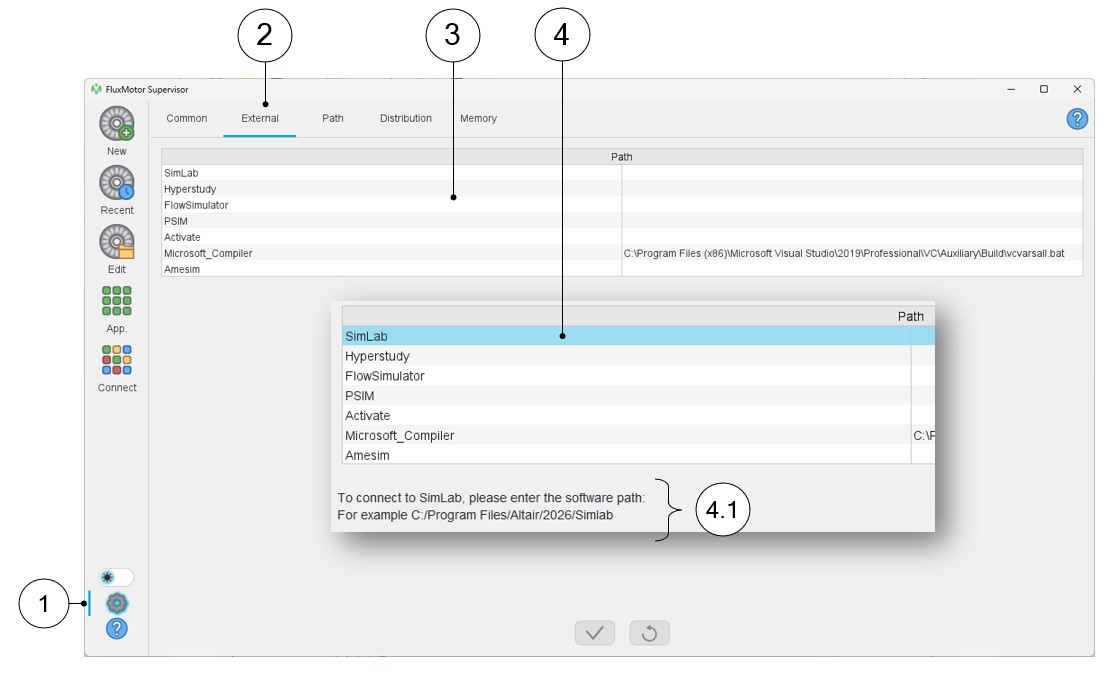
Task: Apply changes with the checkmark button
Action: 595,633
